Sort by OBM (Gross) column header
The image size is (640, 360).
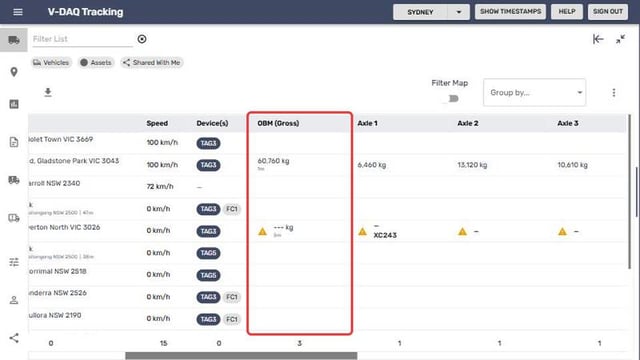278,123
